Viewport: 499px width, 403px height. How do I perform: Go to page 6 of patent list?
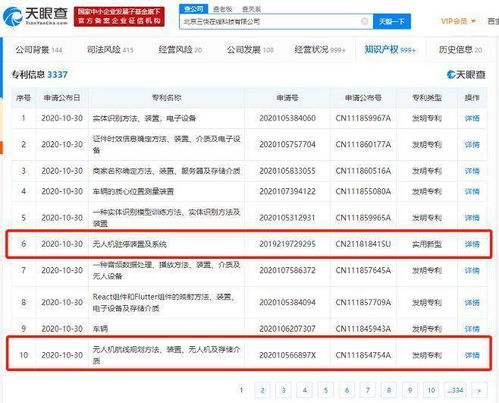coord(347,390)
